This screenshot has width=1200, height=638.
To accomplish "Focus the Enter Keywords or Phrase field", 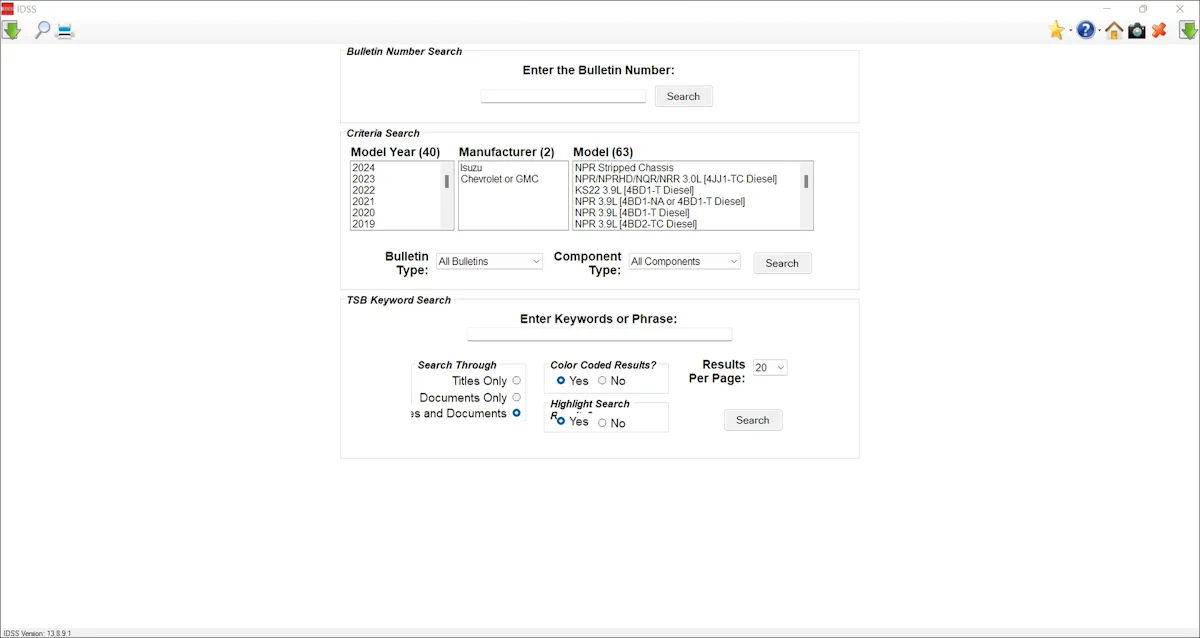I will pyautogui.click(x=599, y=334).
